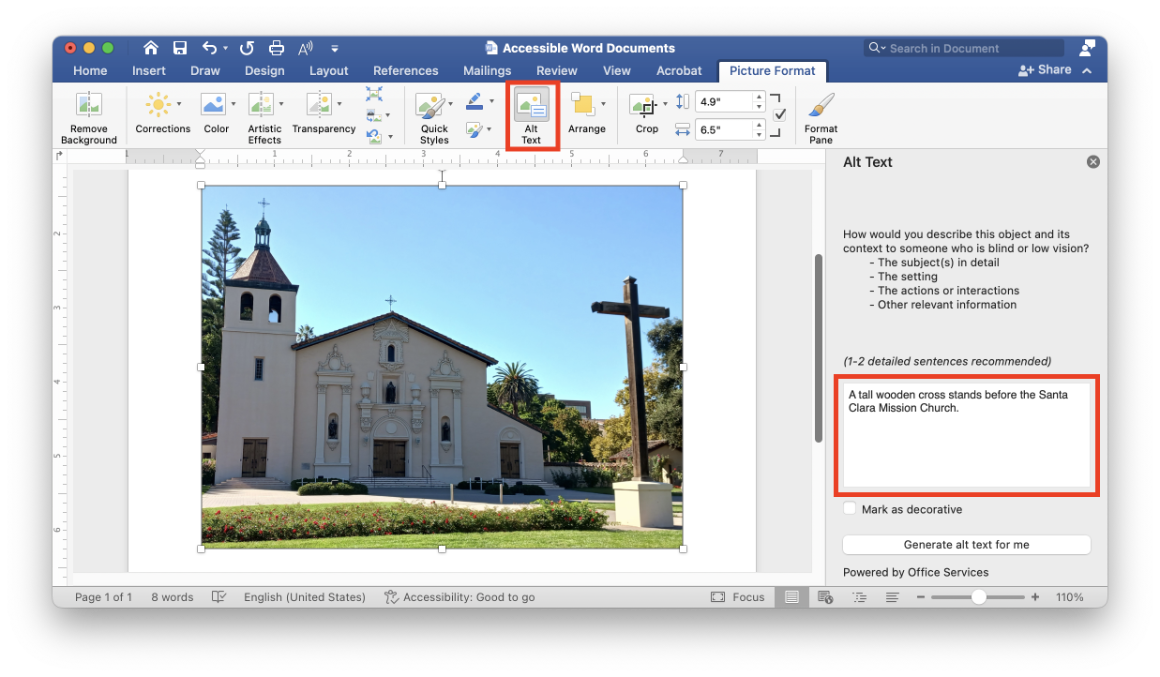The height and width of the screenshot is (677, 1160).
Task: Click inside the alt text description field
Action: click(966, 435)
